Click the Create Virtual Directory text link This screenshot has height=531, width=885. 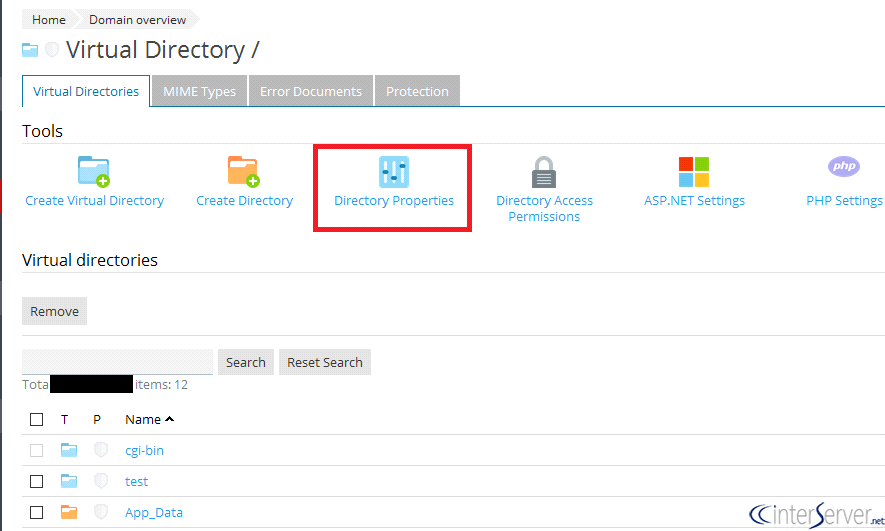[94, 200]
